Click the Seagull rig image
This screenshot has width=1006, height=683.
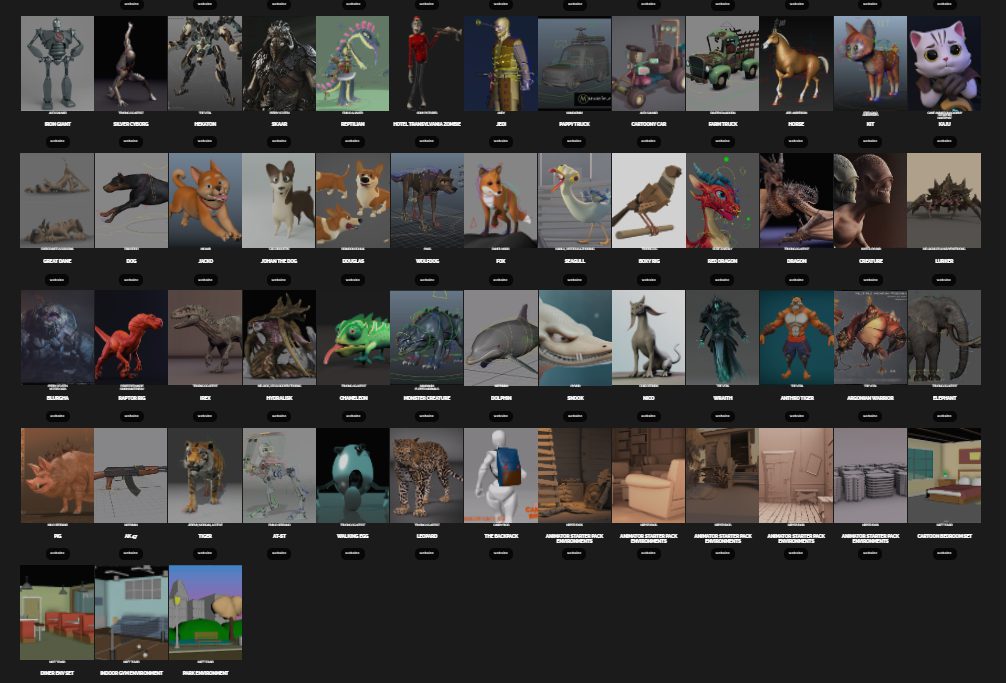tap(574, 200)
